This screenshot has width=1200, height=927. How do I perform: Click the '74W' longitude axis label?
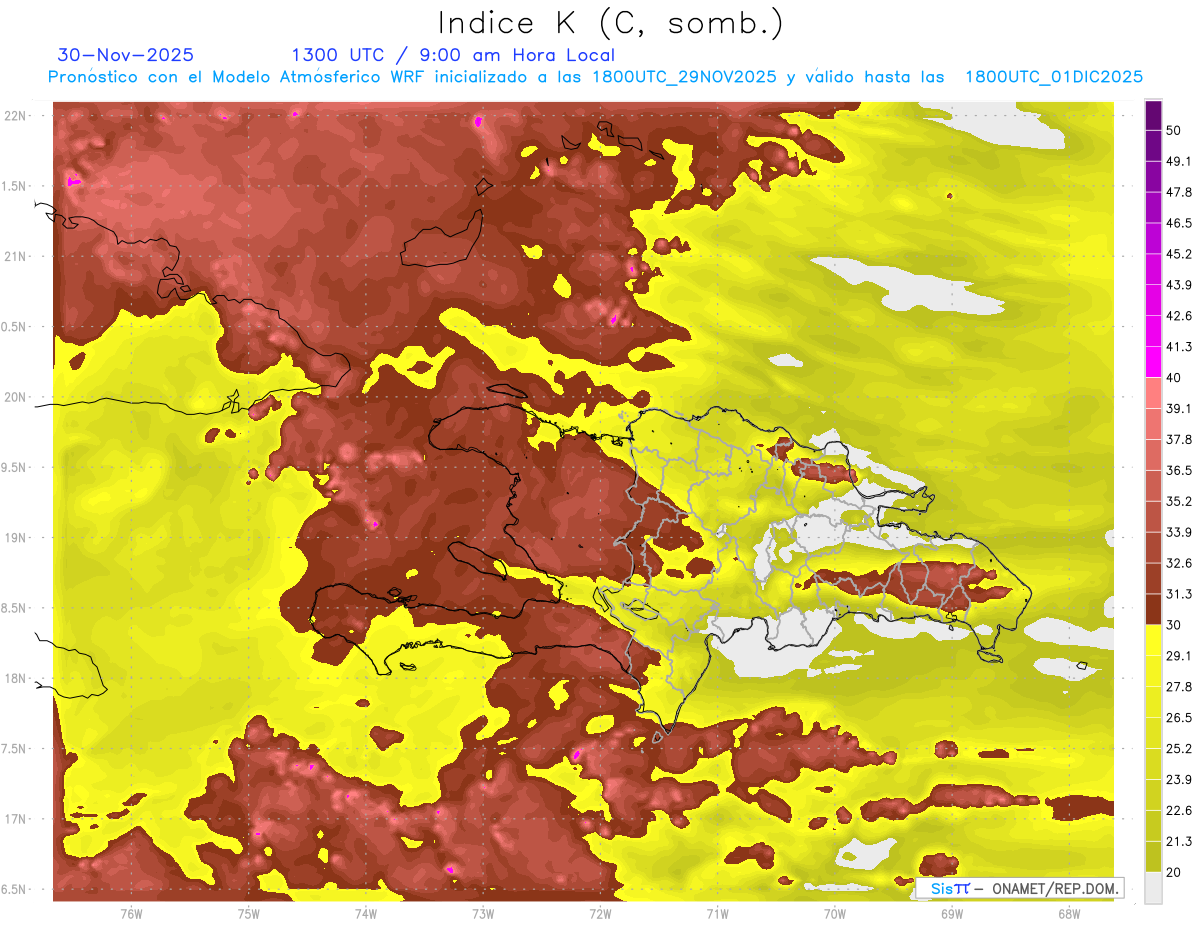(x=366, y=913)
